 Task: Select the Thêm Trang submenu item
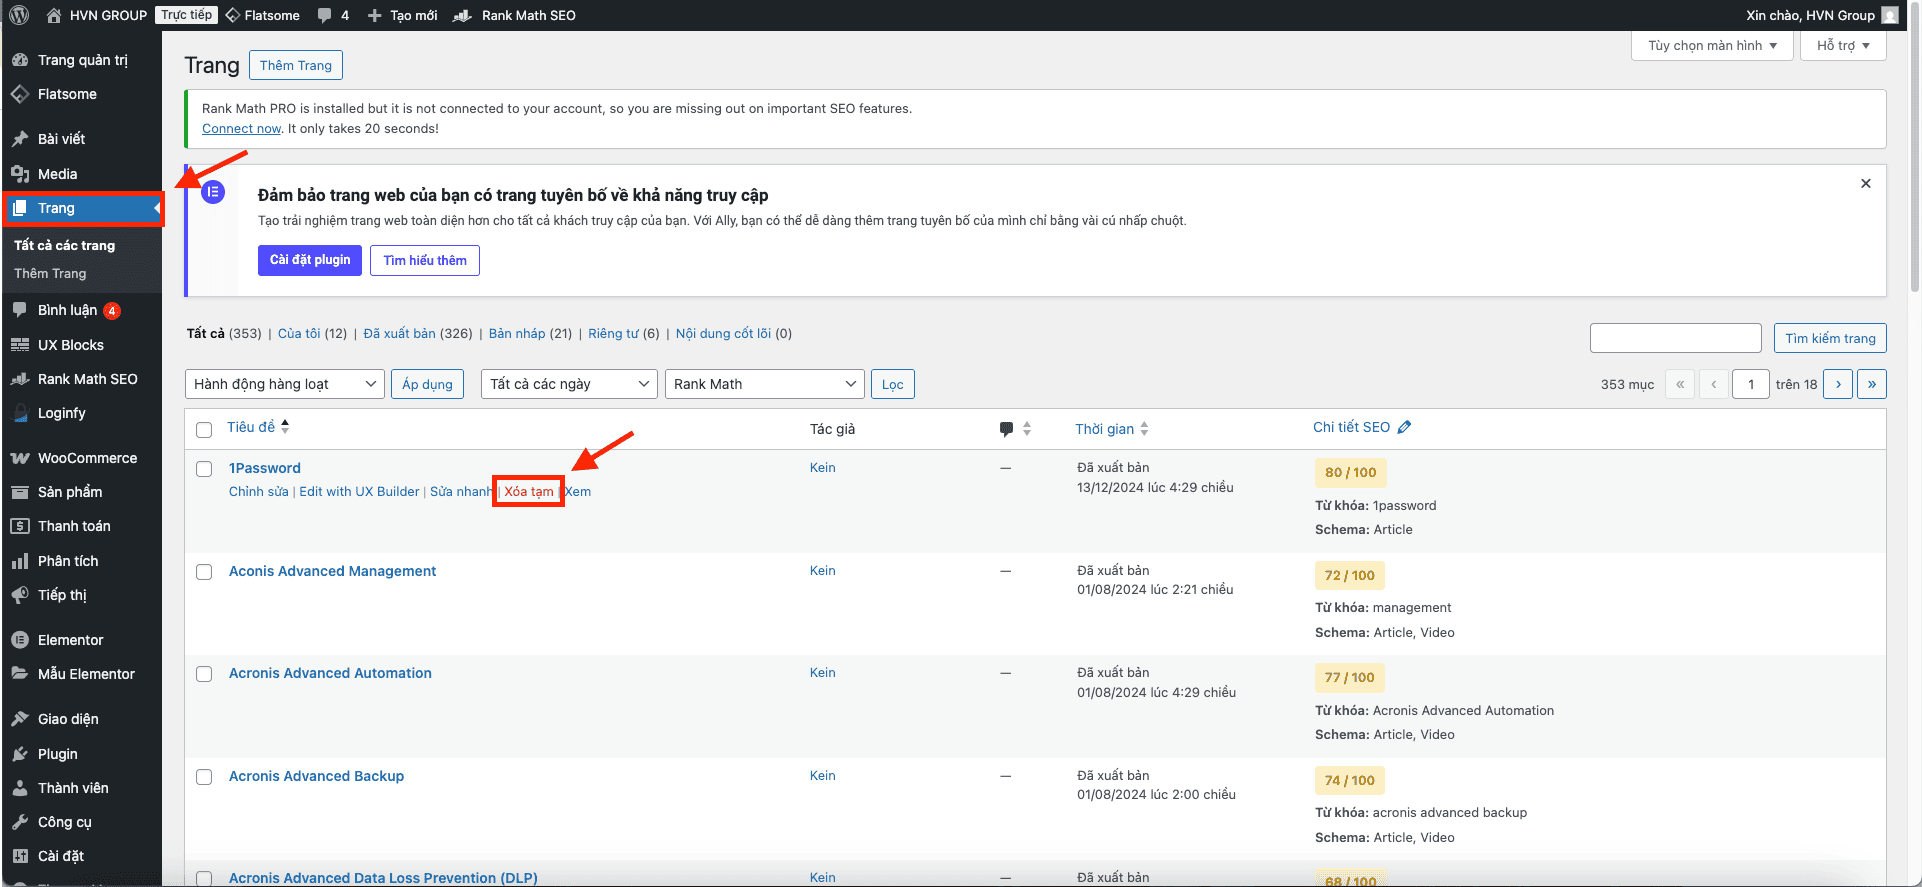point(50,273)
